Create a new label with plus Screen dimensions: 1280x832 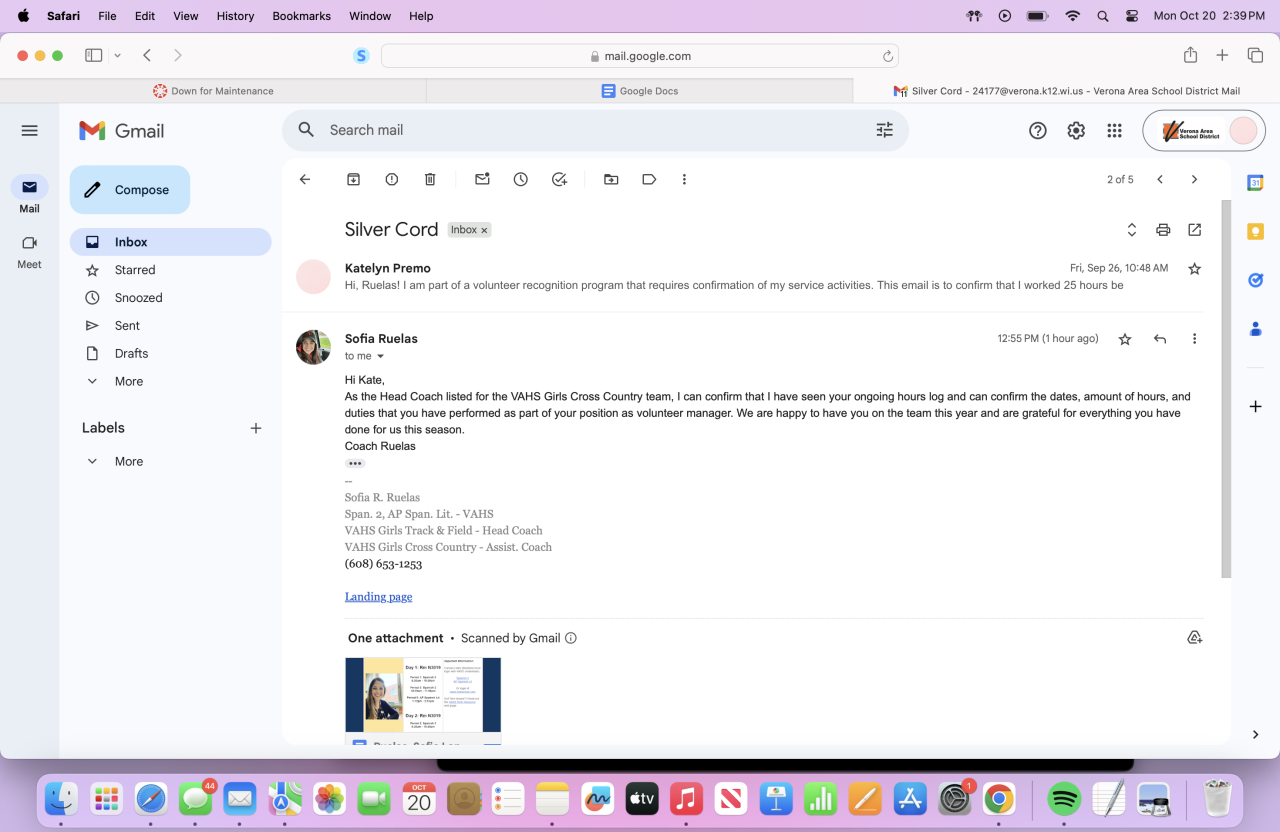(x=256, y=428)
